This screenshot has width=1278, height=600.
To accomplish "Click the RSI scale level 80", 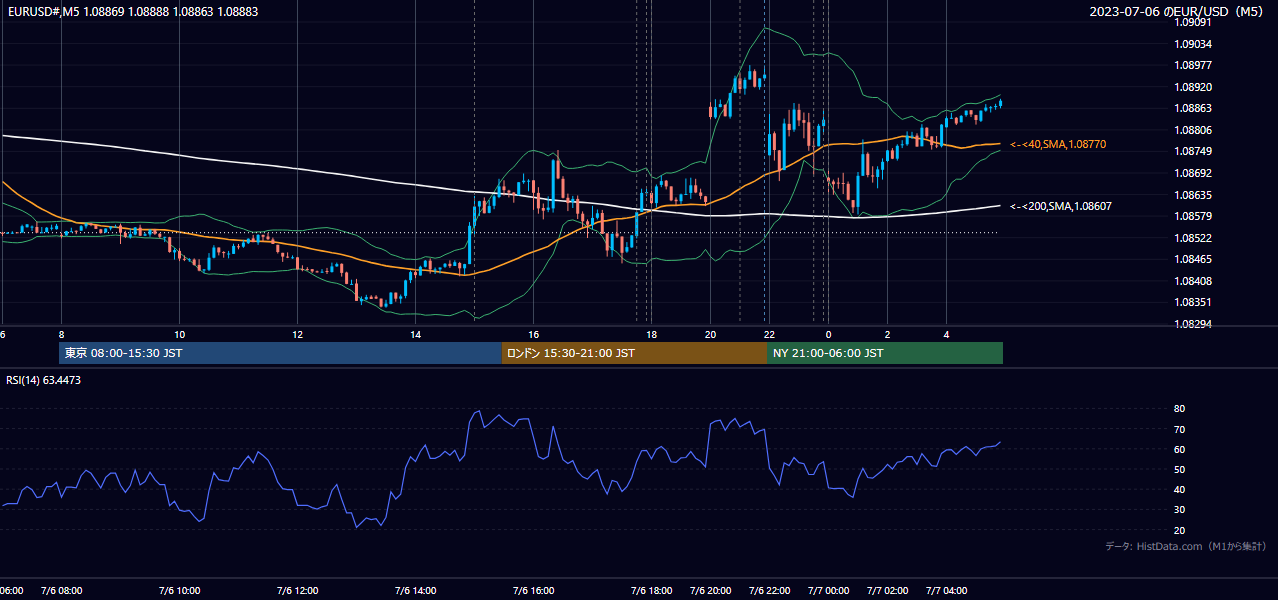I will [1179, 409].
